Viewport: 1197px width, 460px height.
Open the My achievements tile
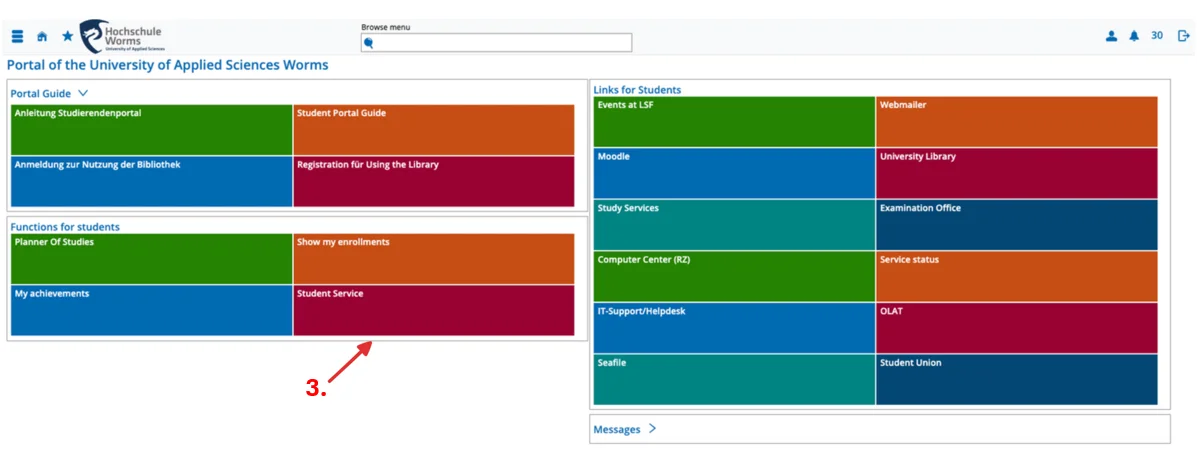(x=151, y=310)
